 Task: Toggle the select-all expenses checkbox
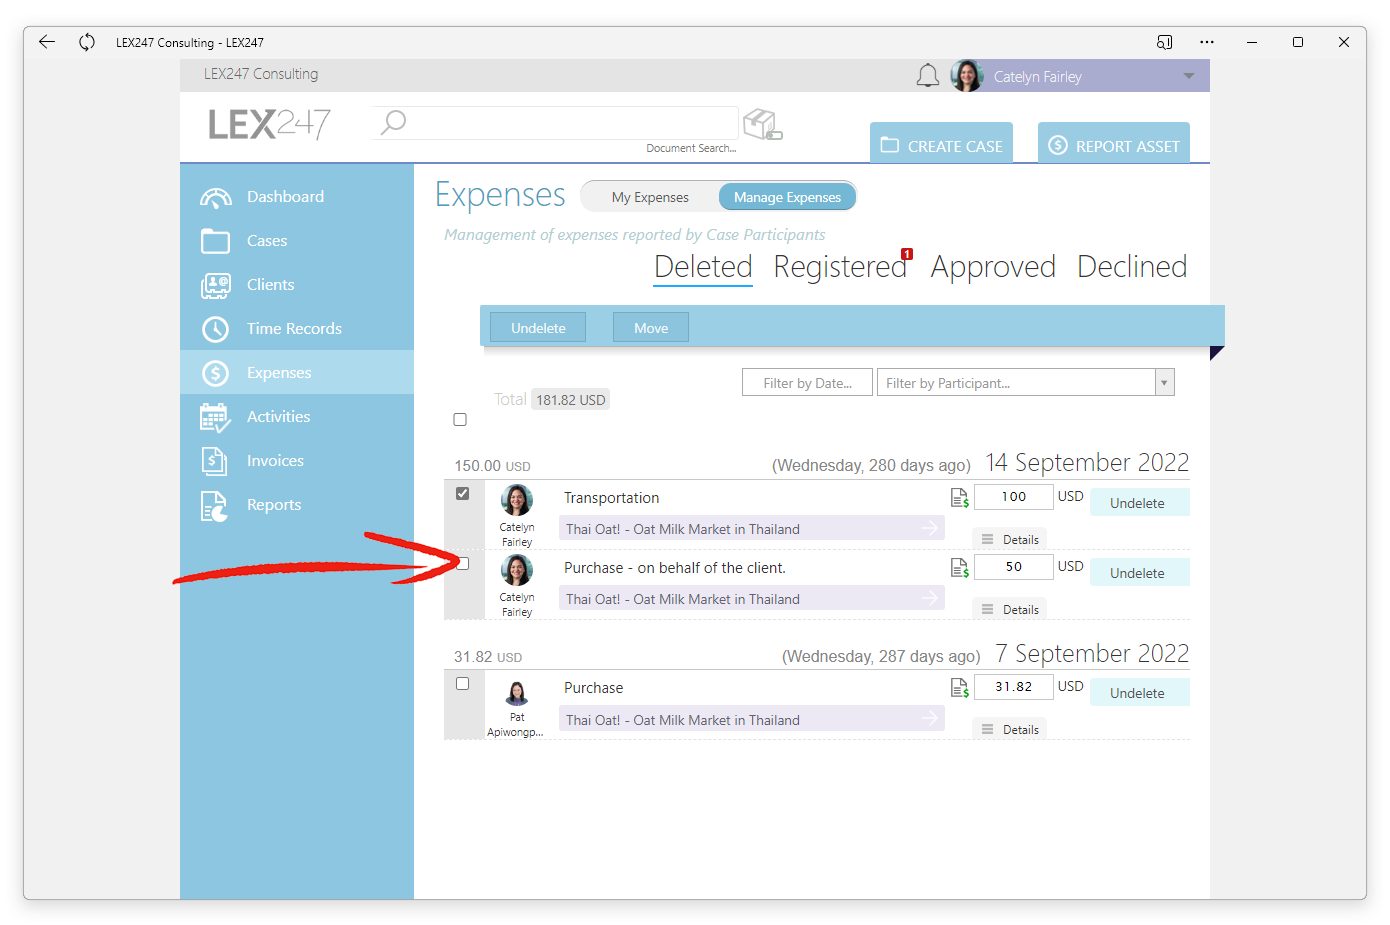(460, 420)
